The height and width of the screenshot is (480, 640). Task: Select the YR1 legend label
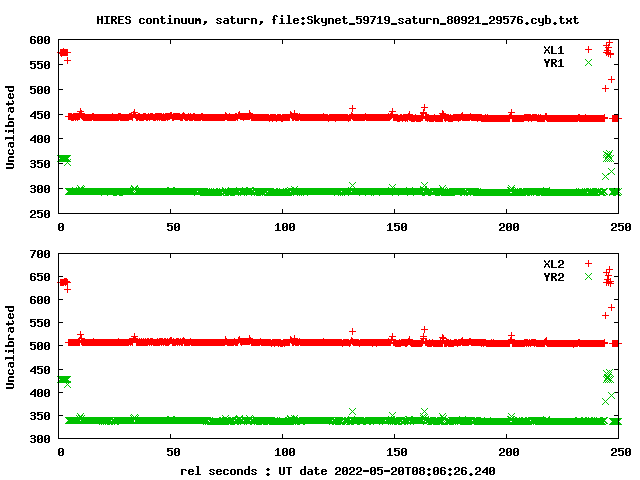pyautogui.click(x=553, y=63)
